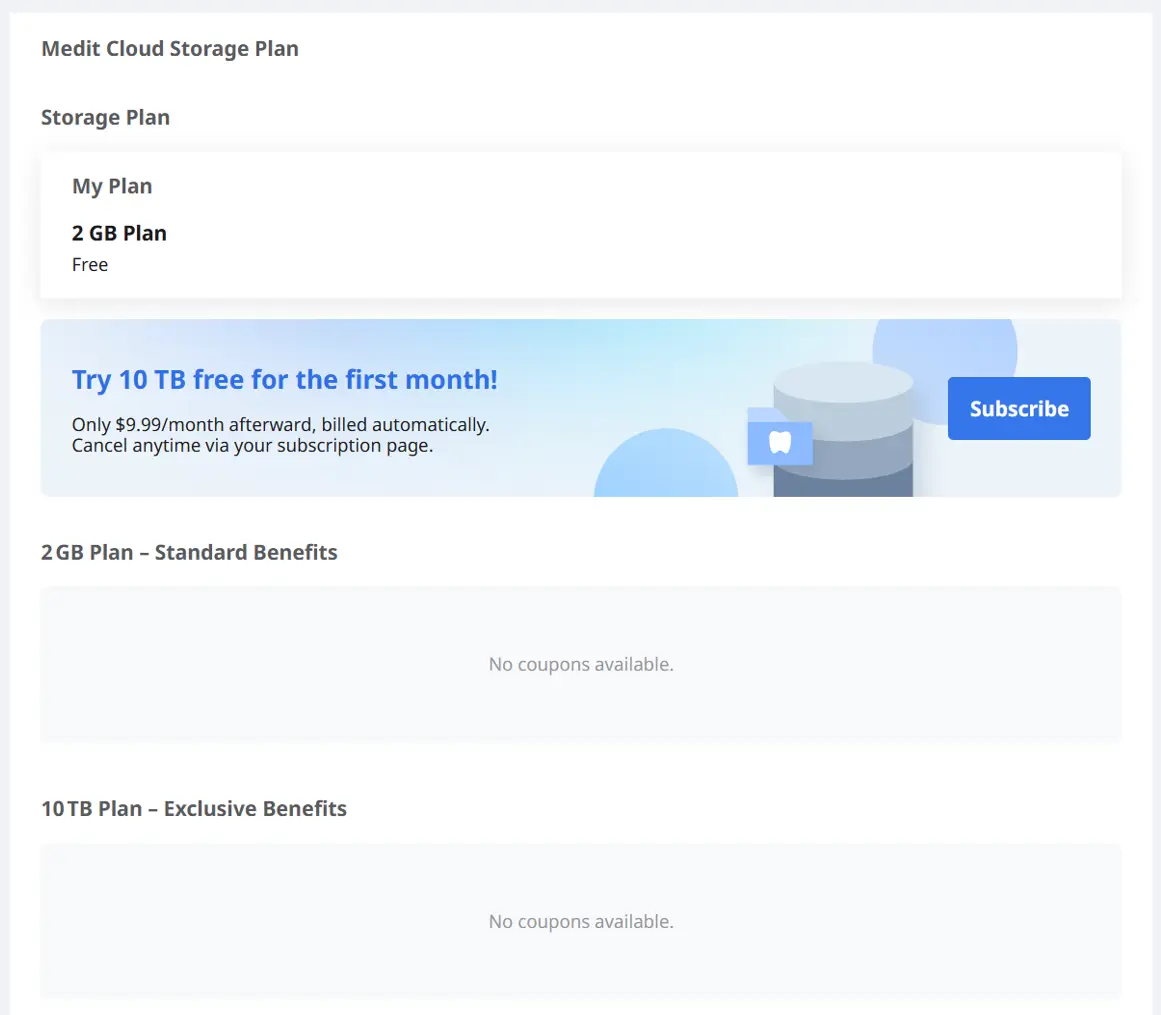1161x1015 pixels.
Task: Click 'Try 10 TB free for the first month!' headline
Action: pyautogui.click(x=284, y=380)
